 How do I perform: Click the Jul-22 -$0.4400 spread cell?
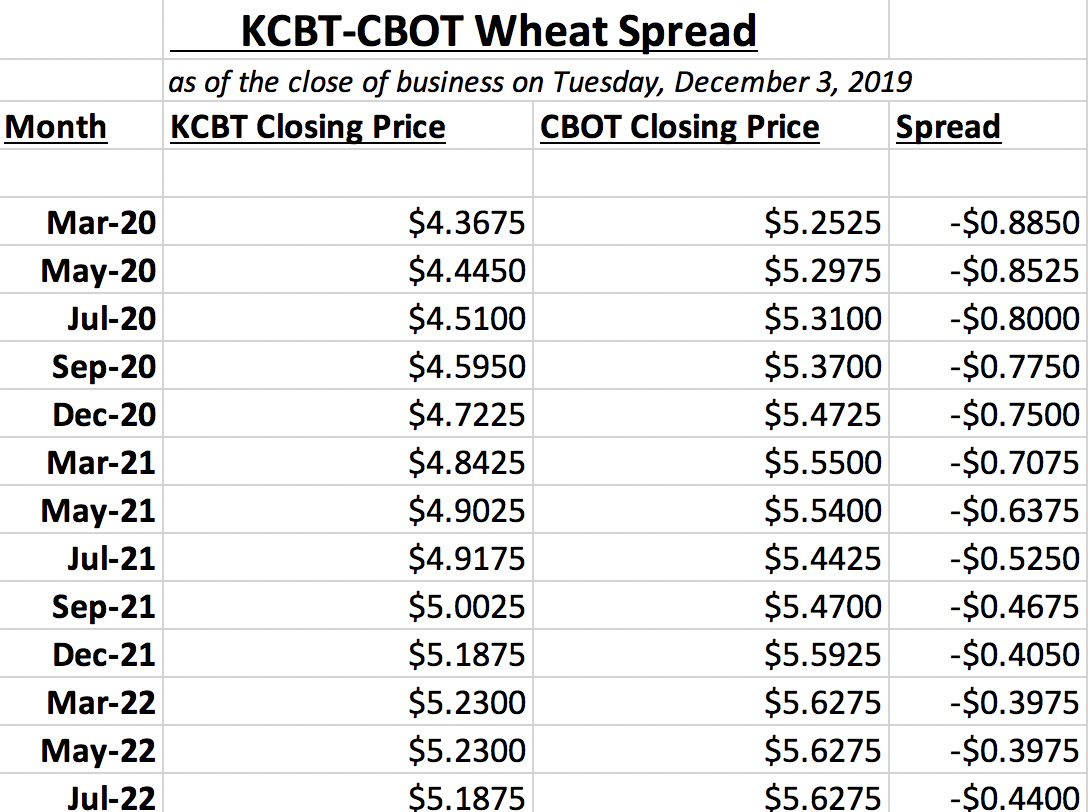pos(988,793)
